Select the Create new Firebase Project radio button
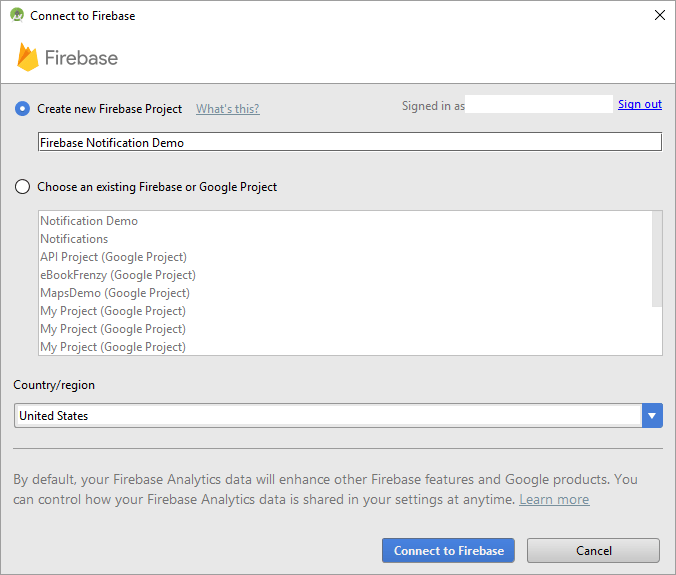Viewport: 676px width, 575px height. tap(23, 109)
